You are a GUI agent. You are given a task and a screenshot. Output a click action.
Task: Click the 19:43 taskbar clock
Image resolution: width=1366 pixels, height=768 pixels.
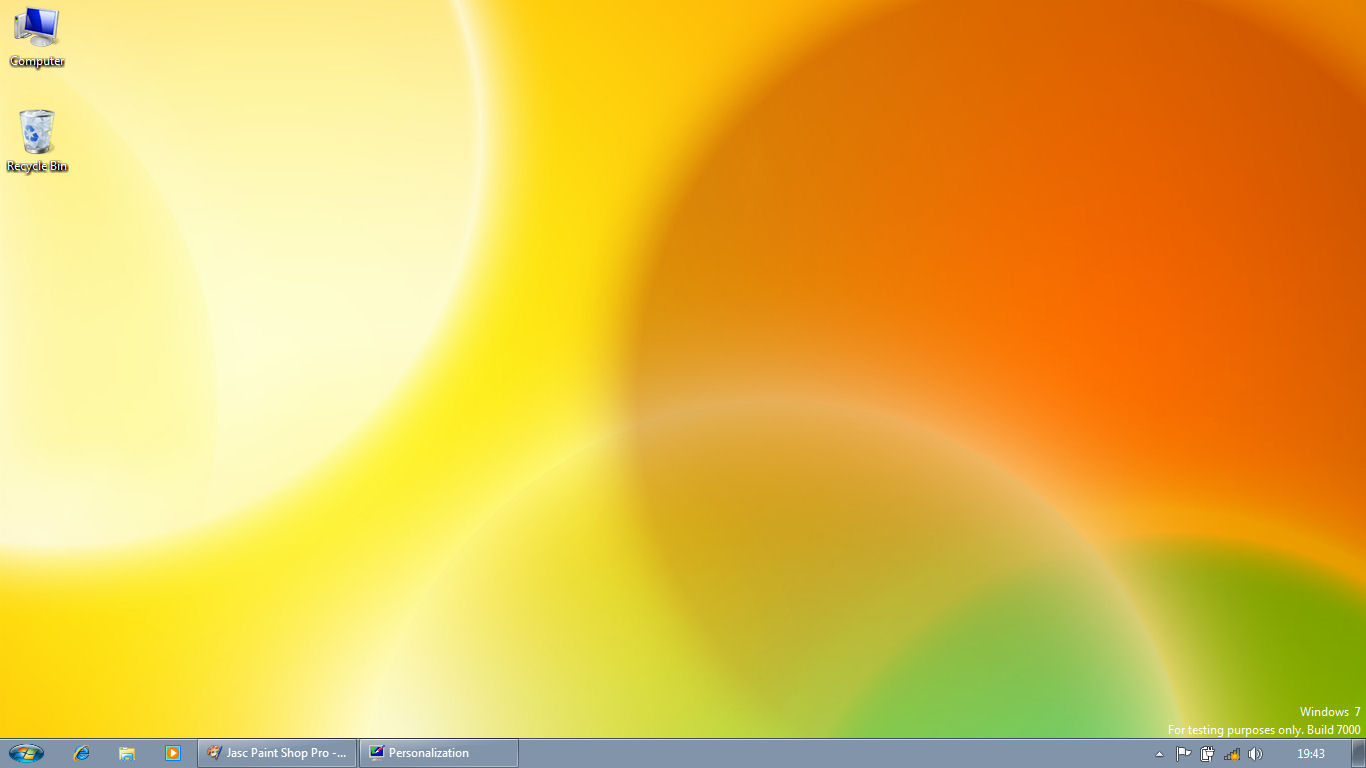click(x=1311, y=754)
